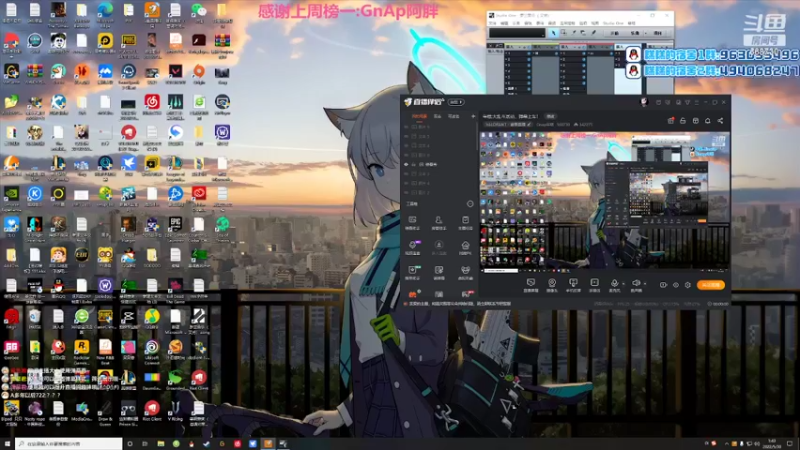Click the stream preview thumbnail
Viewport: 800px width, 450px height.
tap(605, 202)
